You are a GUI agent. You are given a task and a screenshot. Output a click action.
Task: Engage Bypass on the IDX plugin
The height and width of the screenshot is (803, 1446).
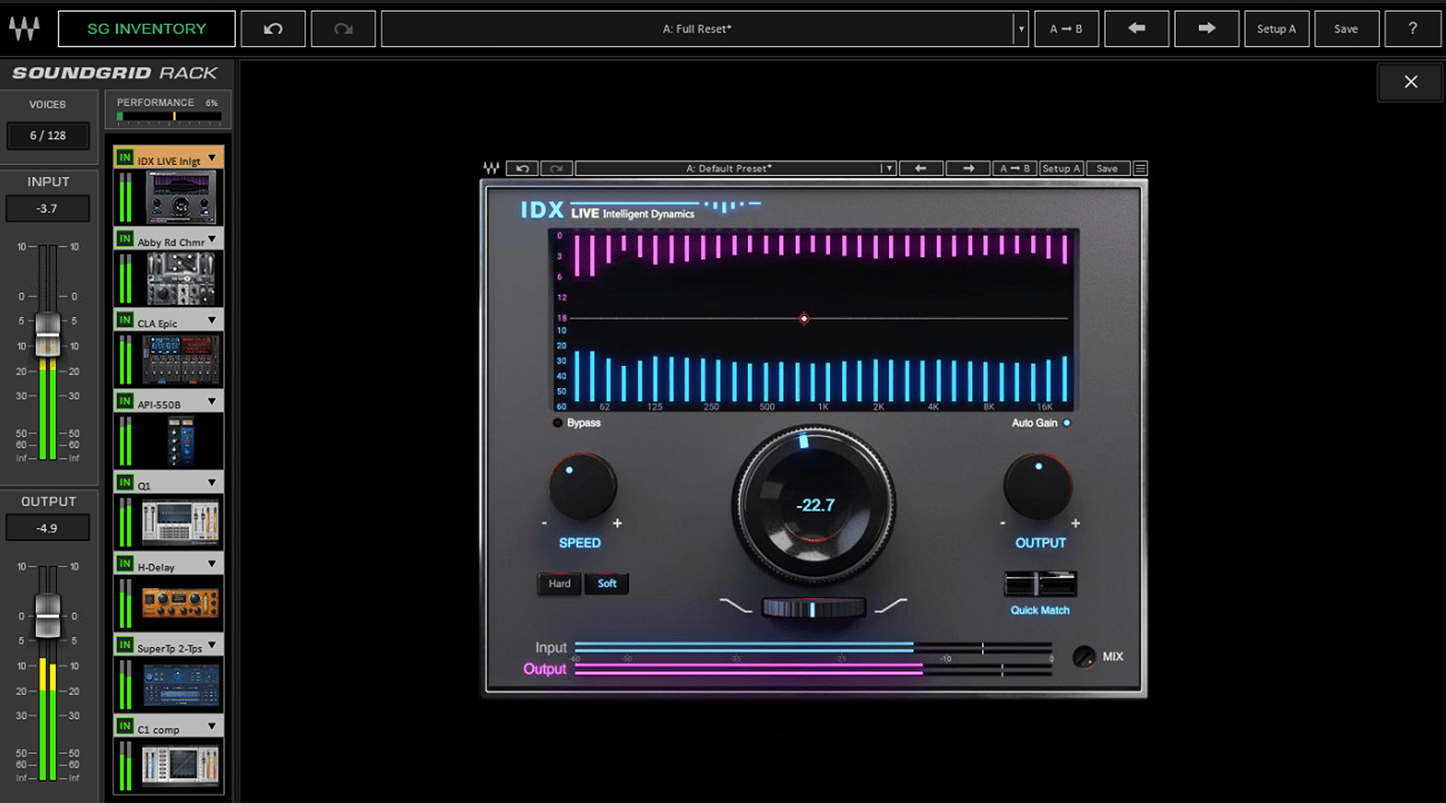click(558, 422)
